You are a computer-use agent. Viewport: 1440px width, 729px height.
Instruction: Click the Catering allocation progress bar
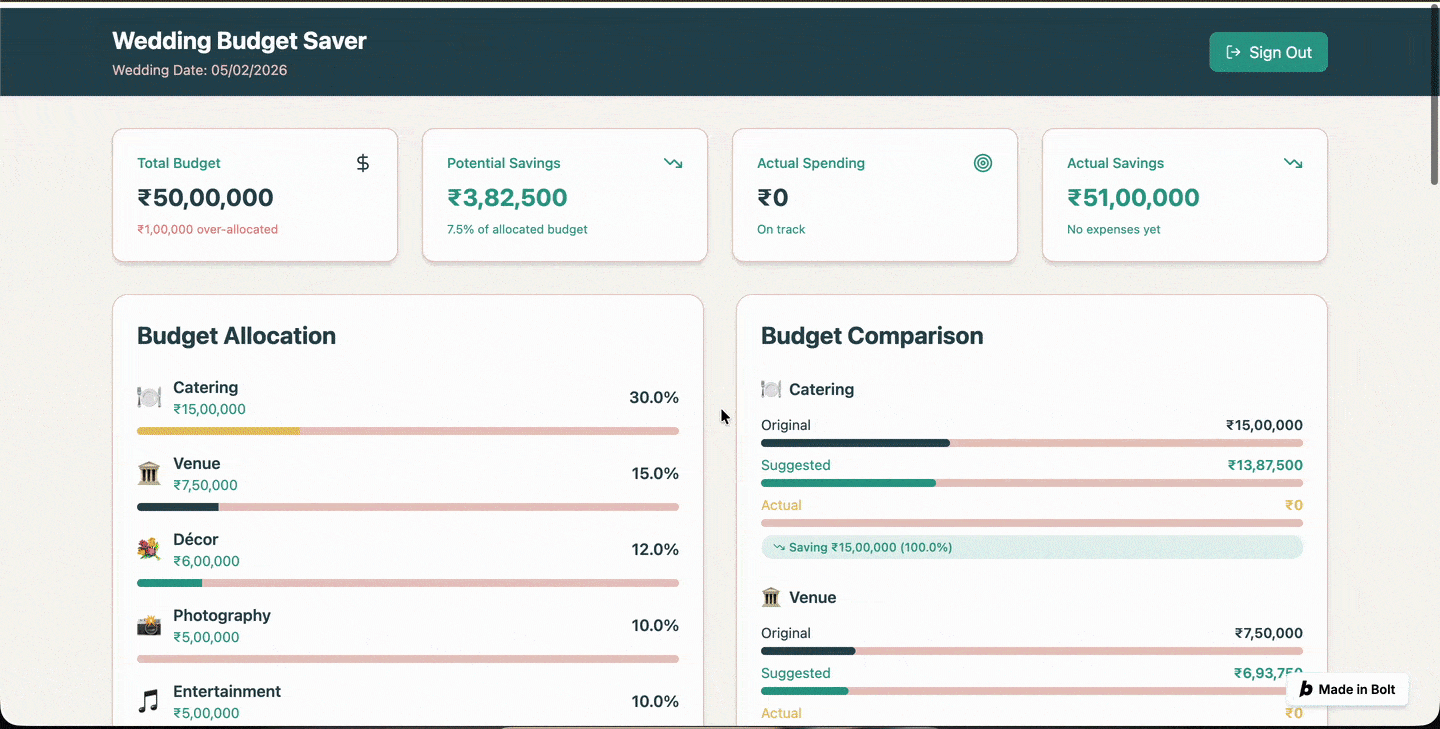click(408, 431)
